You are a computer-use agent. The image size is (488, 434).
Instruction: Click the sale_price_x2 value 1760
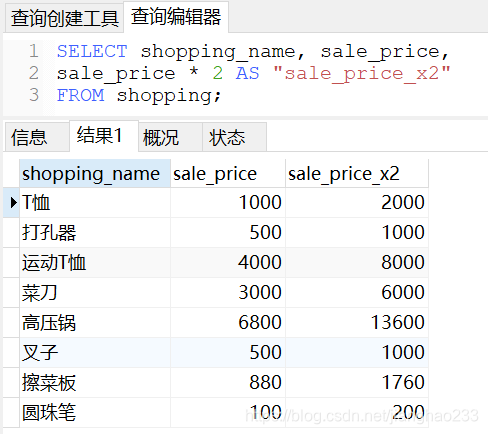[x=357, y=382]
